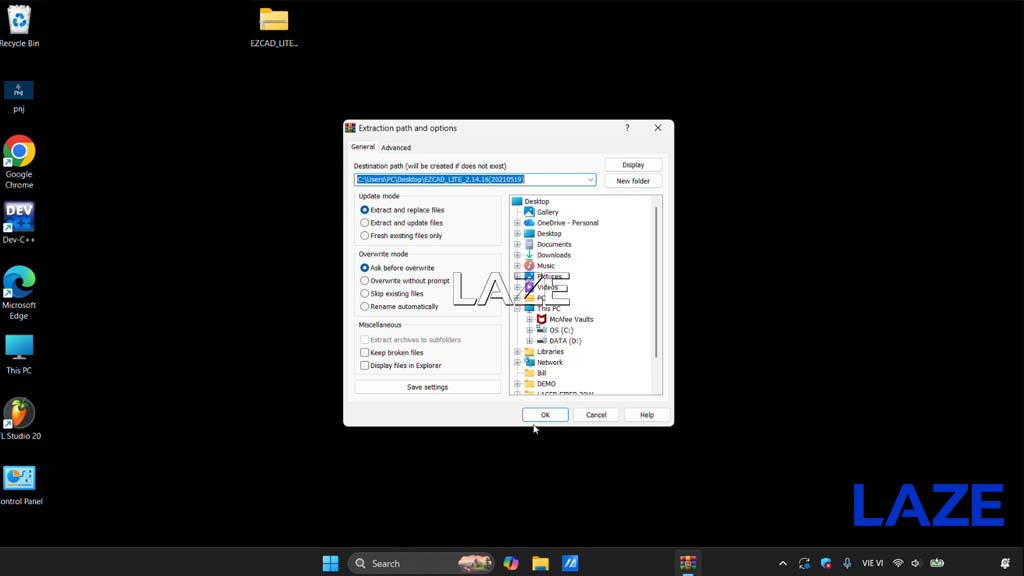
Task: Select the Microsoft Edge desktop shortcut
Action: [x=19, y=293]
